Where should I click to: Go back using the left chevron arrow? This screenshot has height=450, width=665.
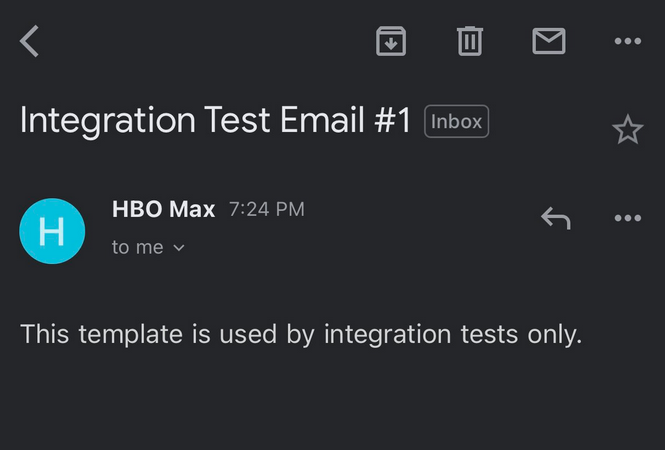[x=29, y=41]
